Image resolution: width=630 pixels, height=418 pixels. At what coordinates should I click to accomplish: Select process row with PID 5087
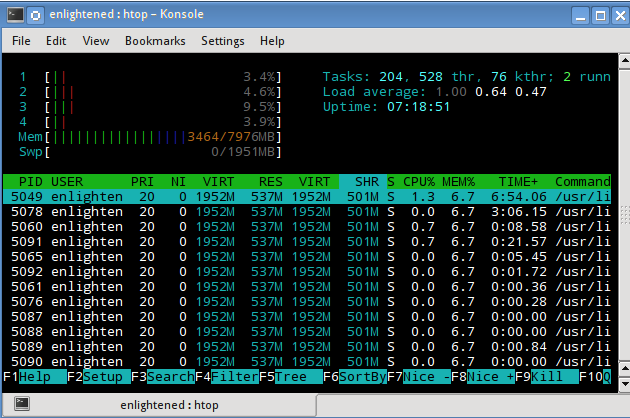[307, 317]
